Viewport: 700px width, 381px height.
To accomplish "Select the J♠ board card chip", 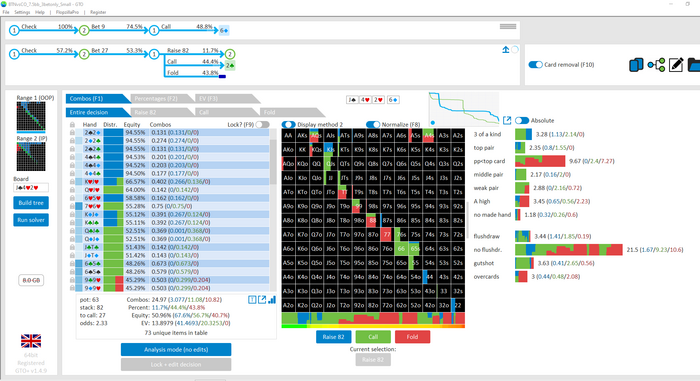I will [x=352, y=100].
